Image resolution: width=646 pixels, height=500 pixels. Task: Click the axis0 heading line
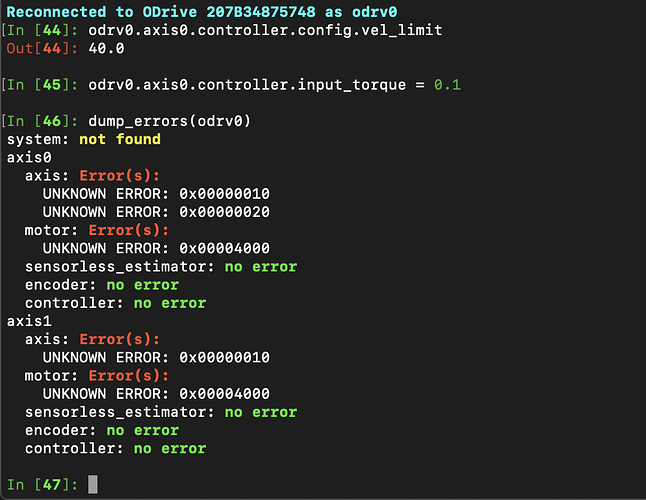click(29, 157)
